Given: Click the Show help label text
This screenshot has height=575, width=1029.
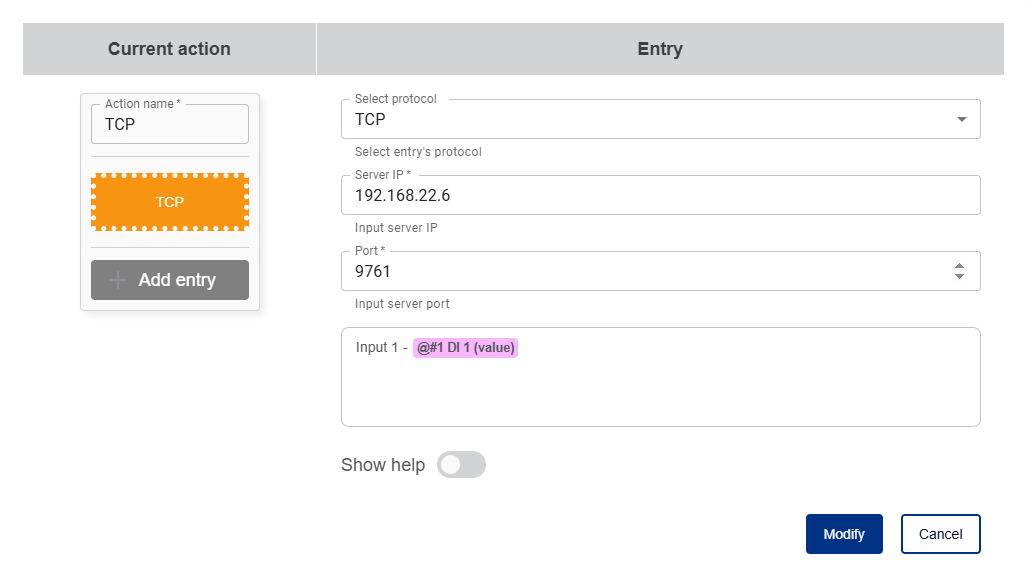Looking at the screenshot, I should coord(383,465).
